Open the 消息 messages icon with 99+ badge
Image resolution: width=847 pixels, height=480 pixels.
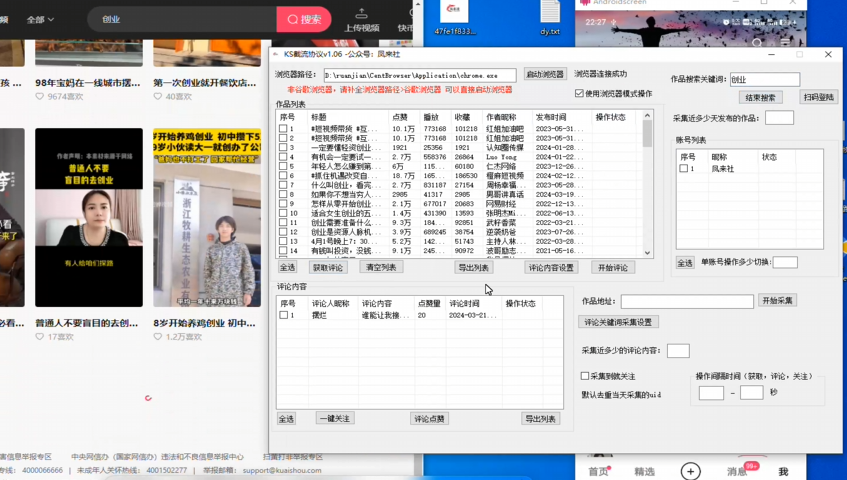click(x=738, y=471)
